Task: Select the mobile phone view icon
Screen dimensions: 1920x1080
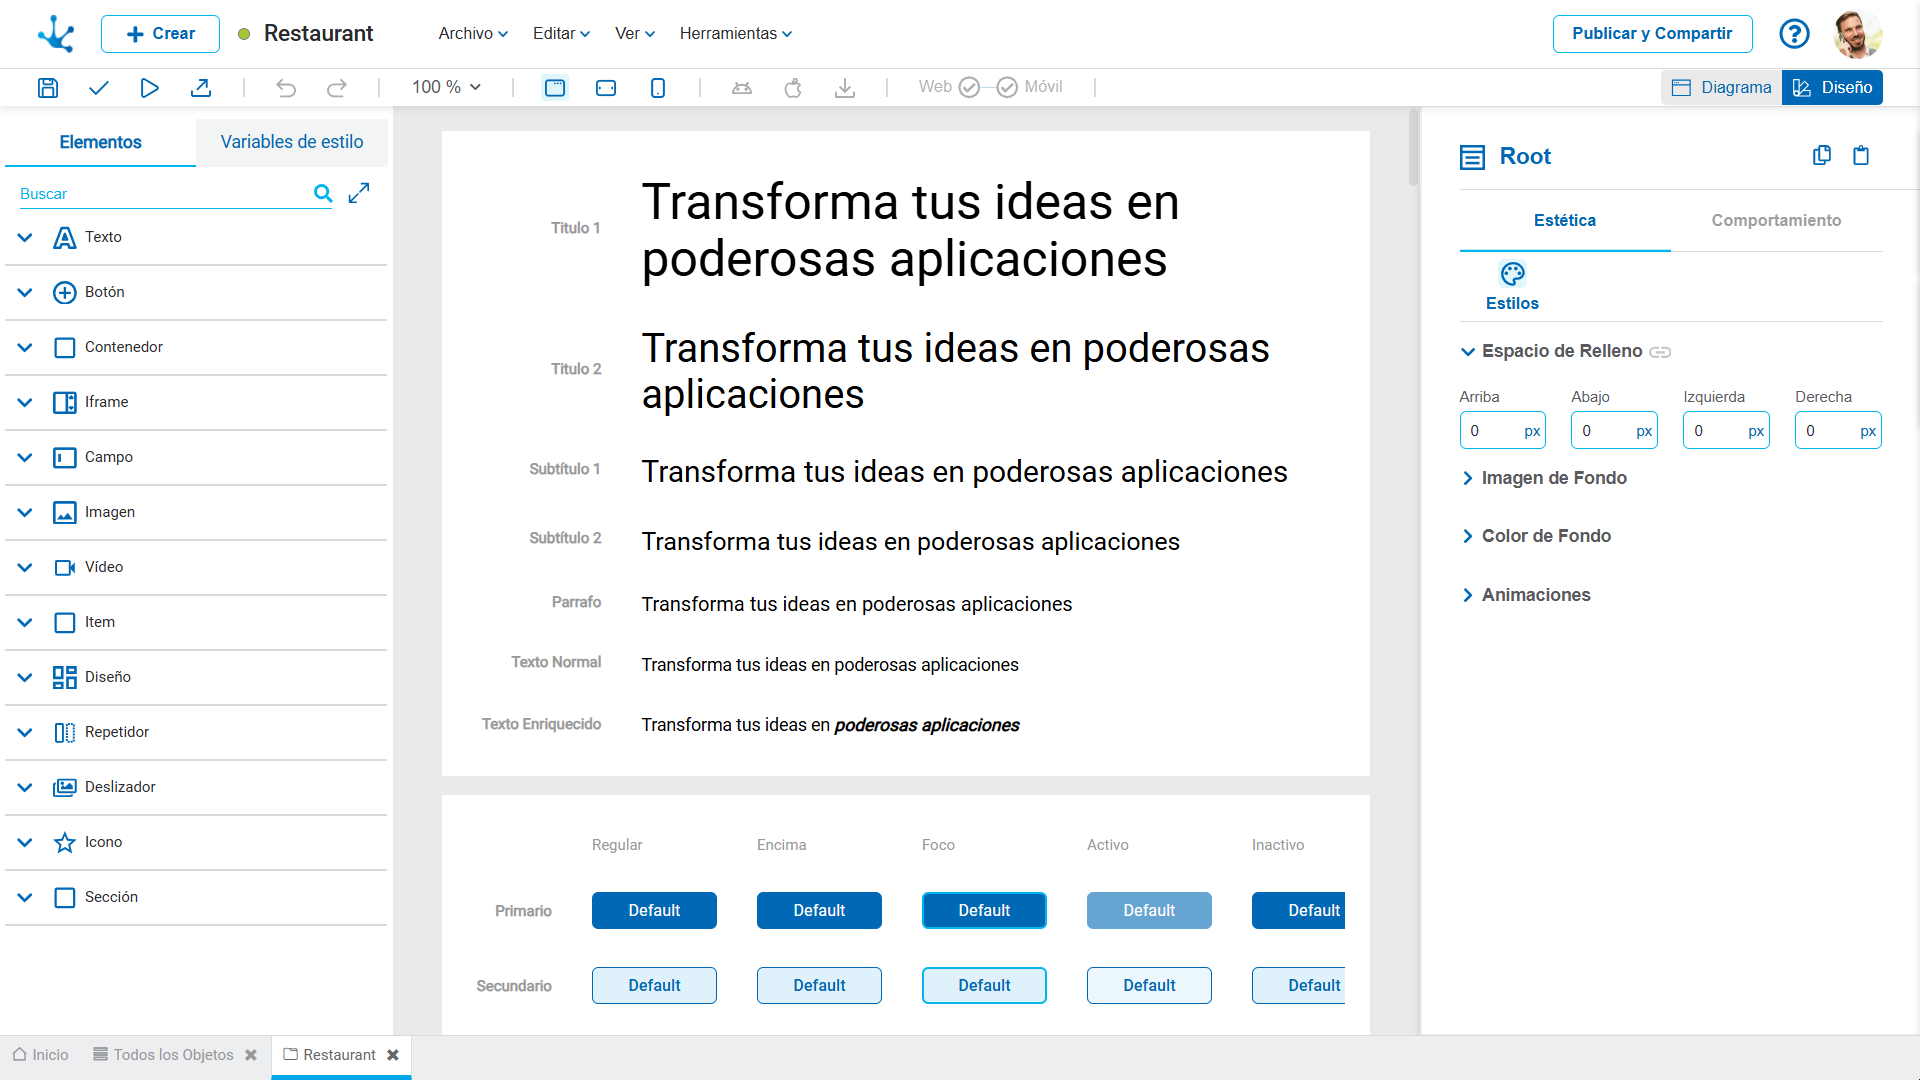Action: click(x=657, y=88)
